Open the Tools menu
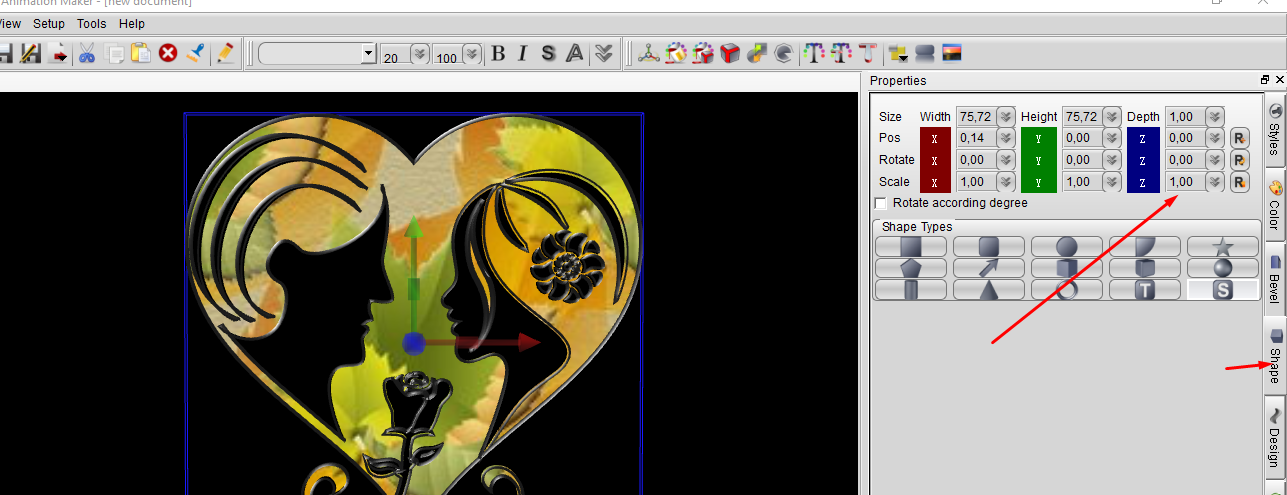Screen dimensions: 1287x495 pyautogui.click(x=91, y=23)
